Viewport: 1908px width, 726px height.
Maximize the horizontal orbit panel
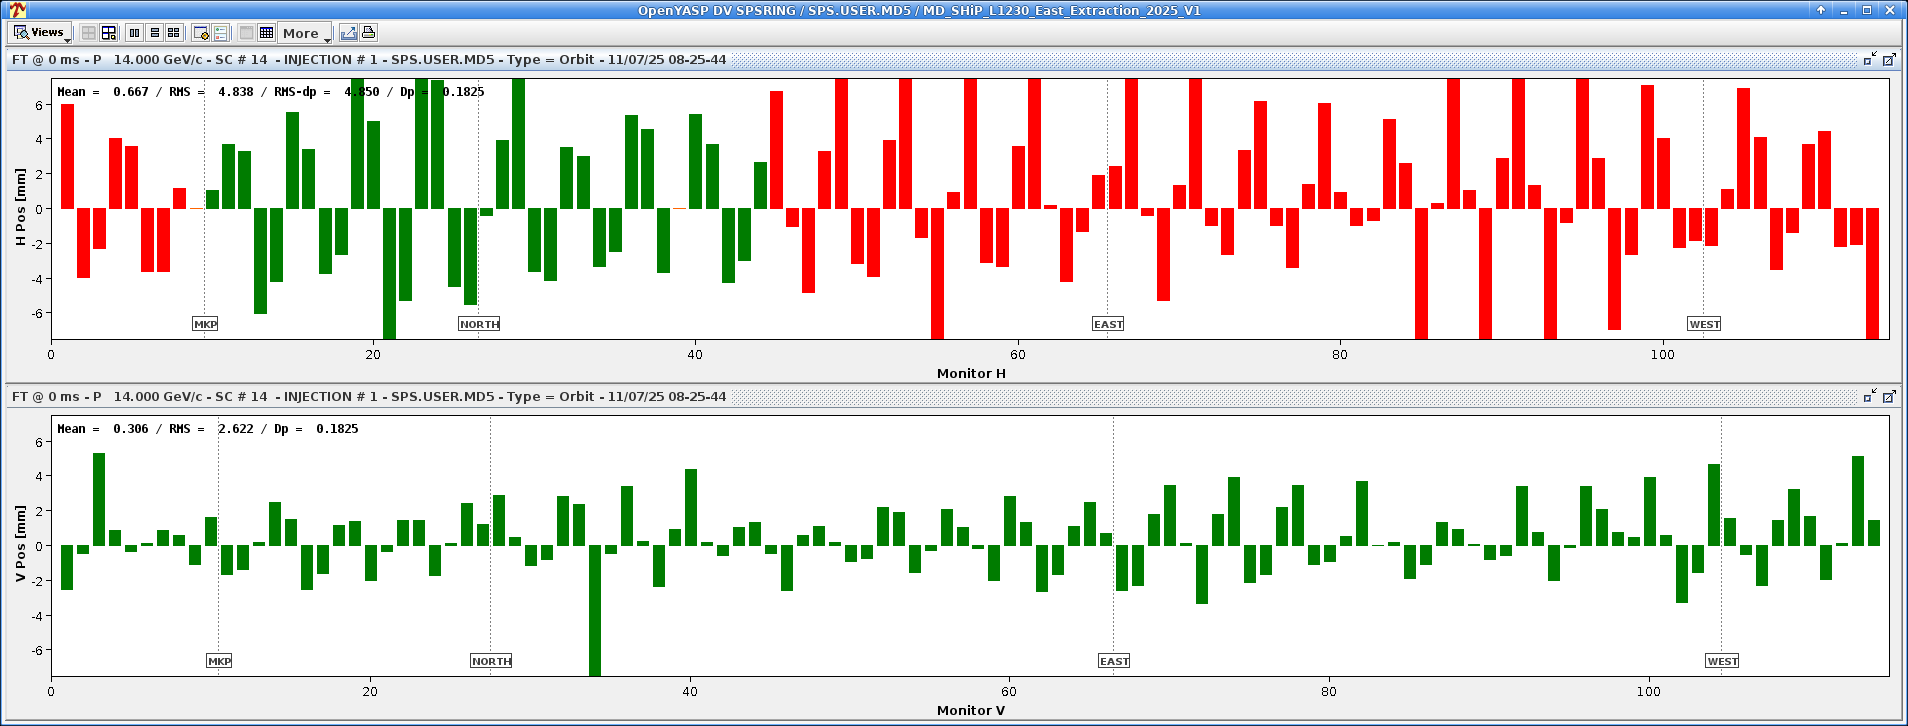[x=1889, y=60]
